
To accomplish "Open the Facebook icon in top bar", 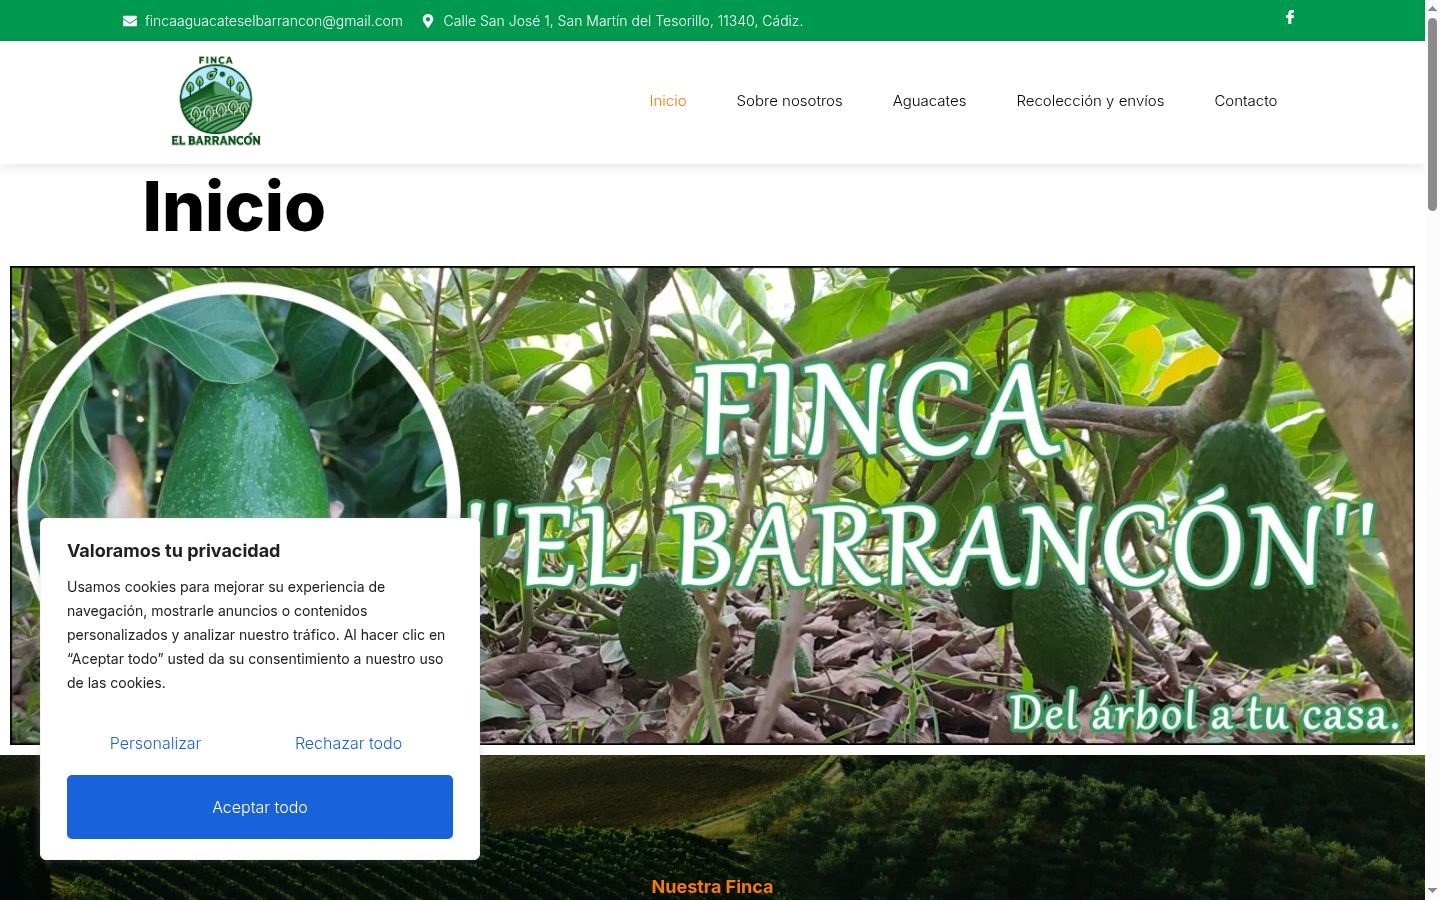I will point(1290,17).
